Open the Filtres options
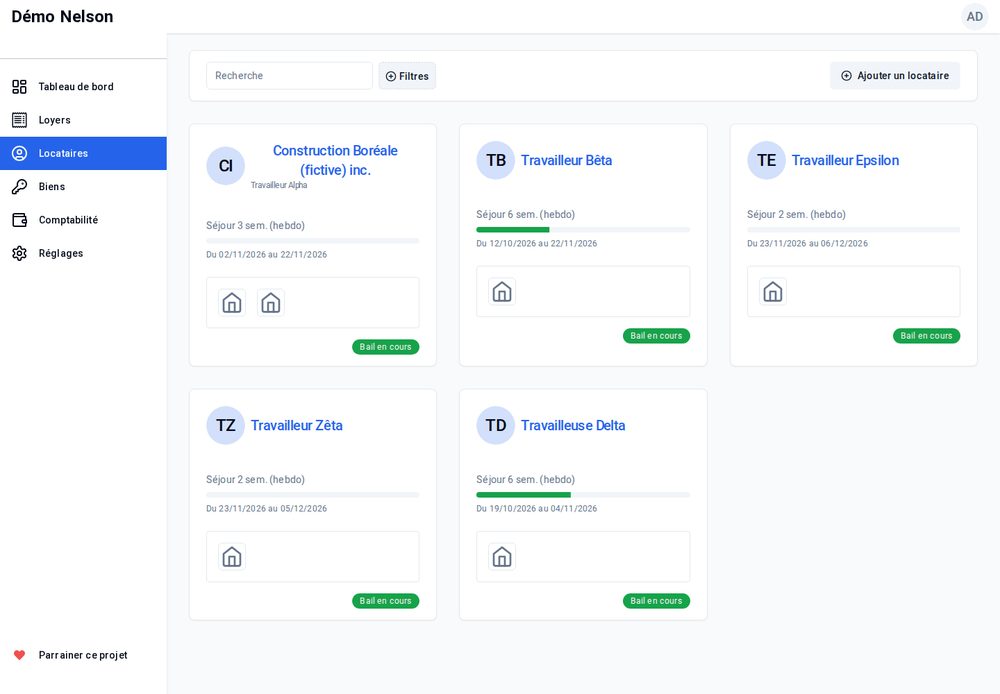The image size is (1000, 694). tap(407, 76)
